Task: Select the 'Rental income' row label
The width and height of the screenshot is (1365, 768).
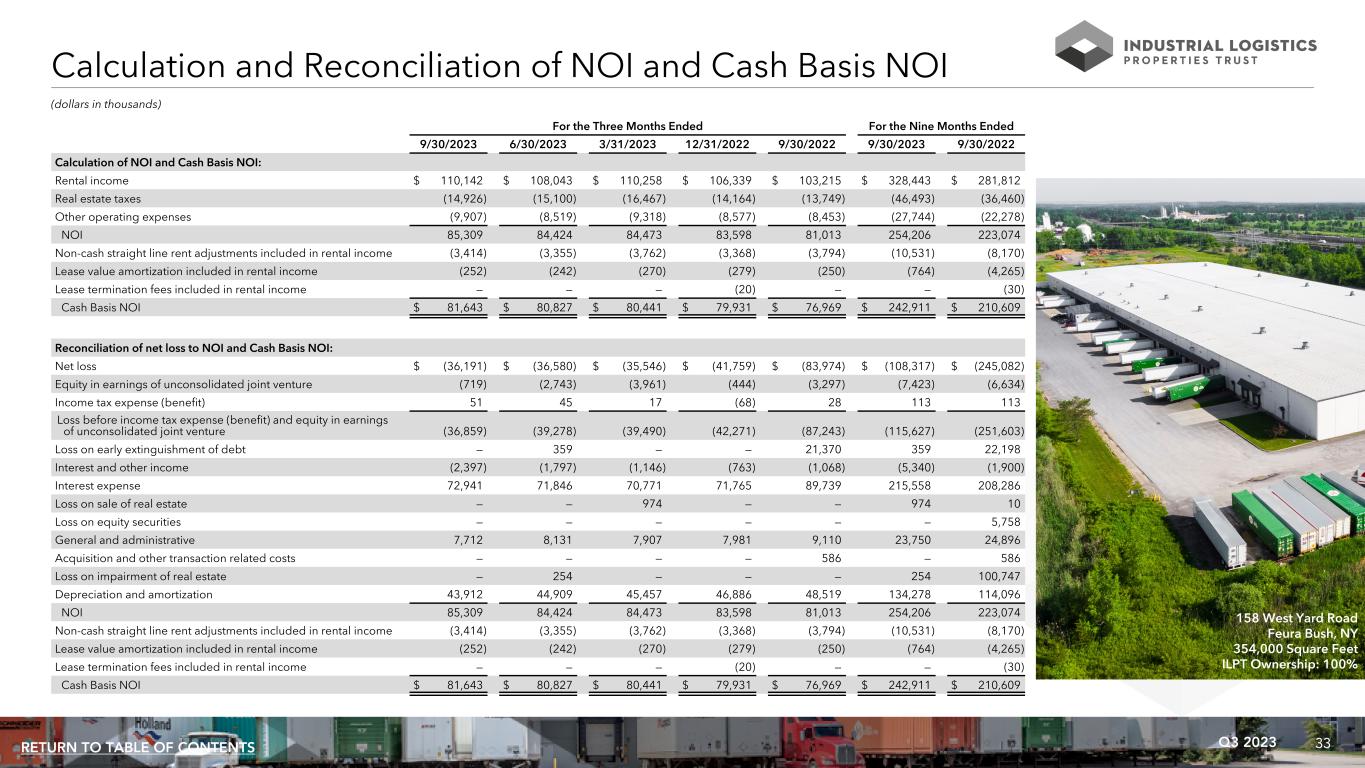Action: (91, 180)
